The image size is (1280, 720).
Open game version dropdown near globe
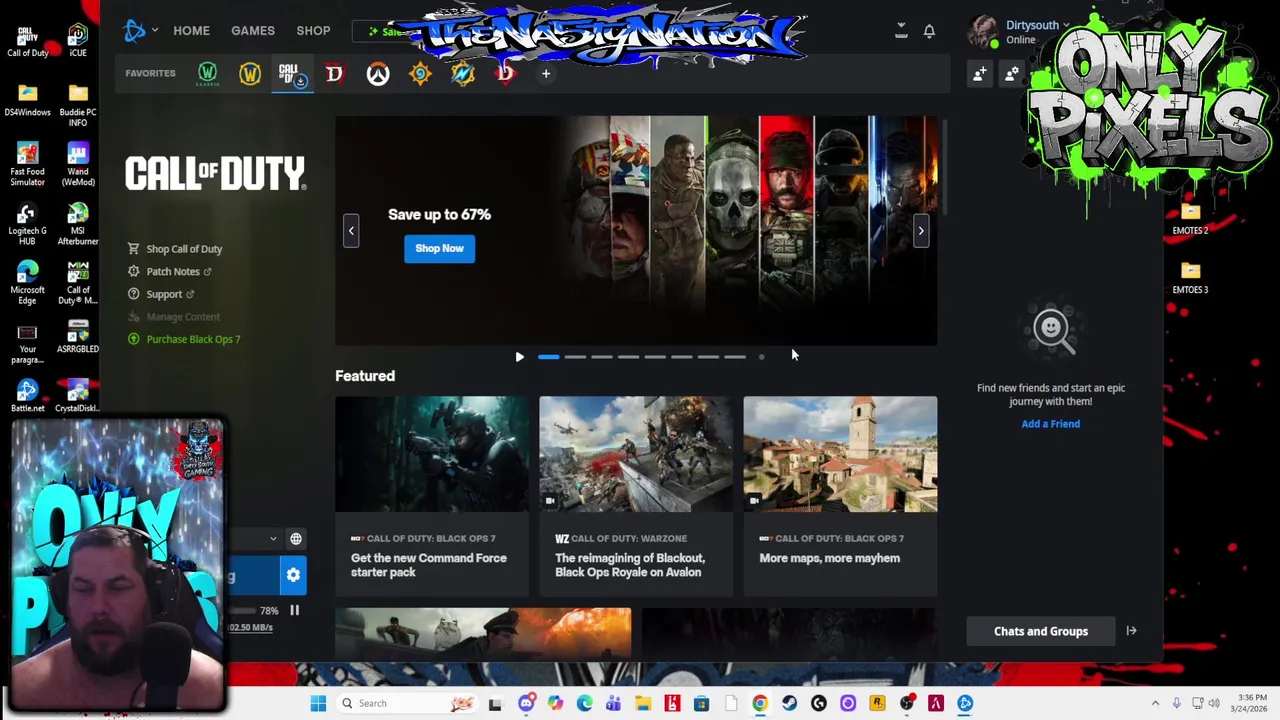click(273, 539)
